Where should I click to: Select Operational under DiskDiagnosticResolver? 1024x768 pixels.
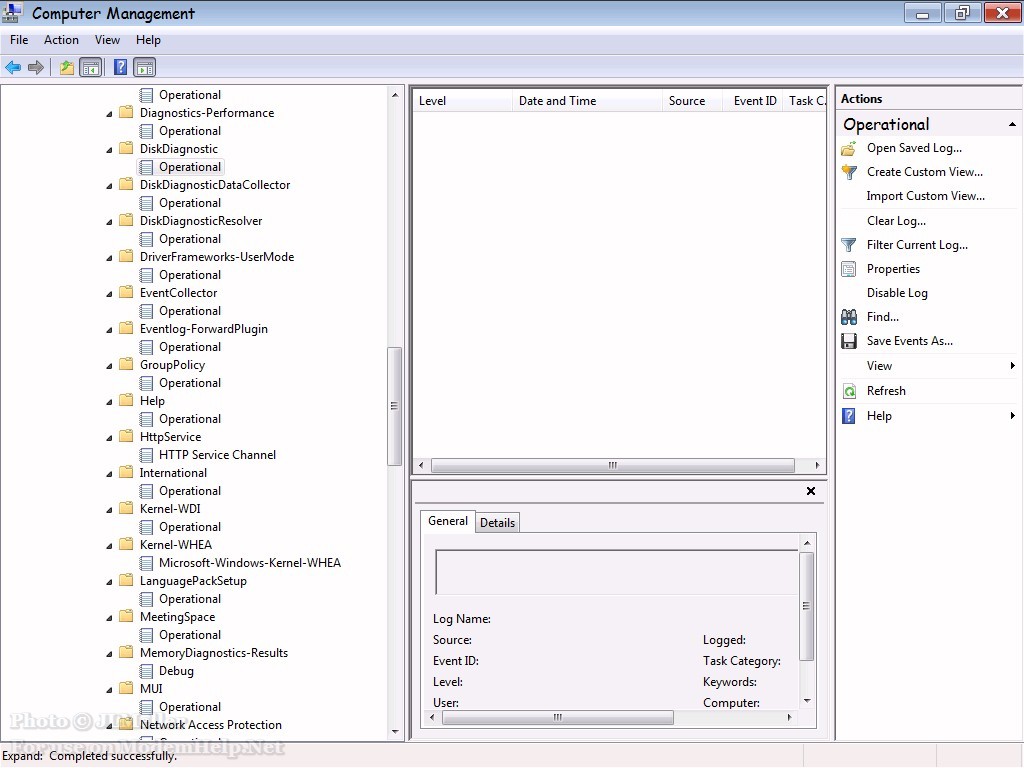pyautogui.click(x=190, y=239)
